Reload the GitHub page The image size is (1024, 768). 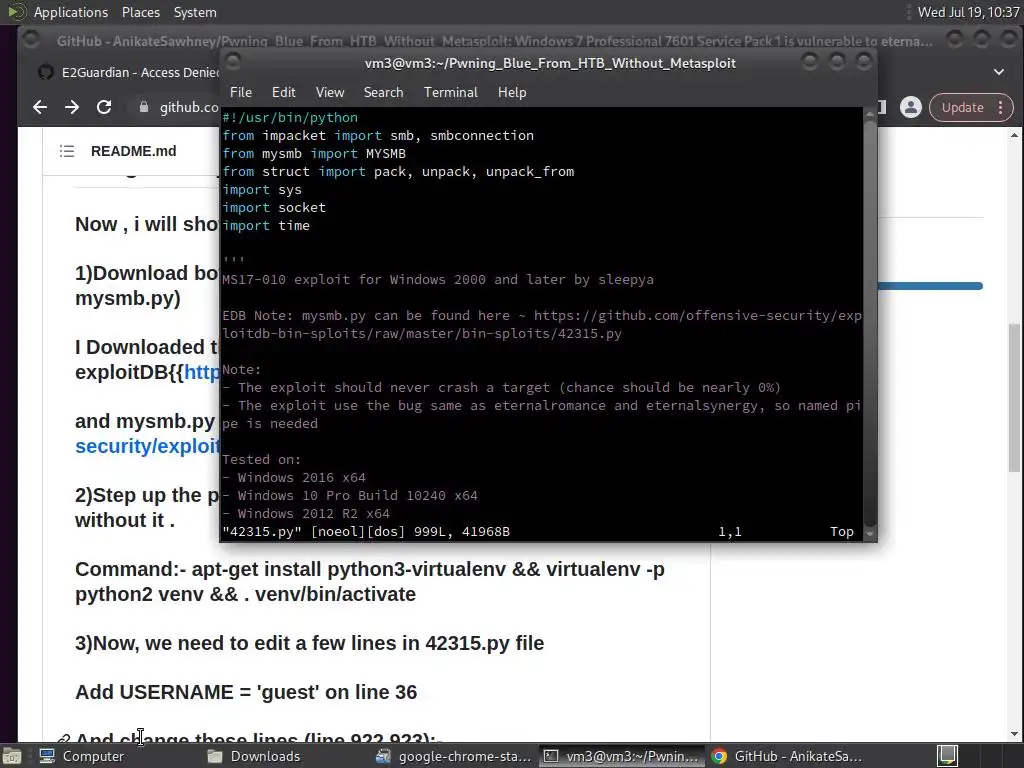104,107
